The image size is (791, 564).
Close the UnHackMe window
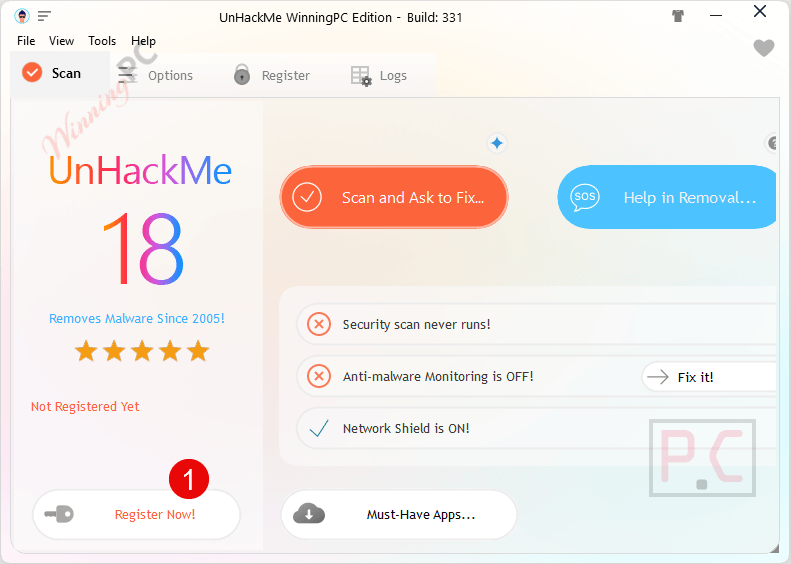pos(760,11)
